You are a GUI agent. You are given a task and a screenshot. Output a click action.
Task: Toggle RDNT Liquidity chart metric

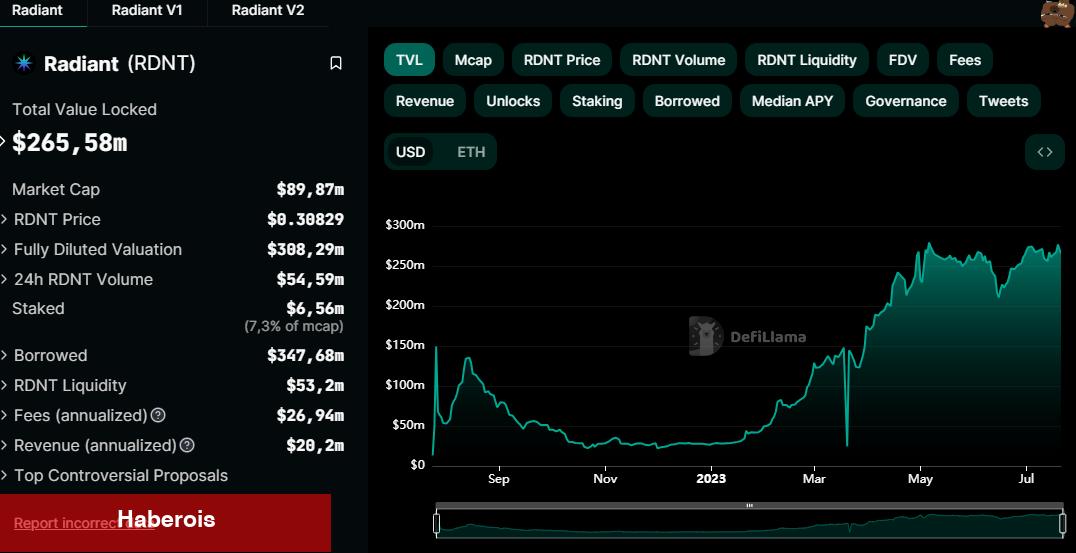pyautogui.click(x=807, y=60)
